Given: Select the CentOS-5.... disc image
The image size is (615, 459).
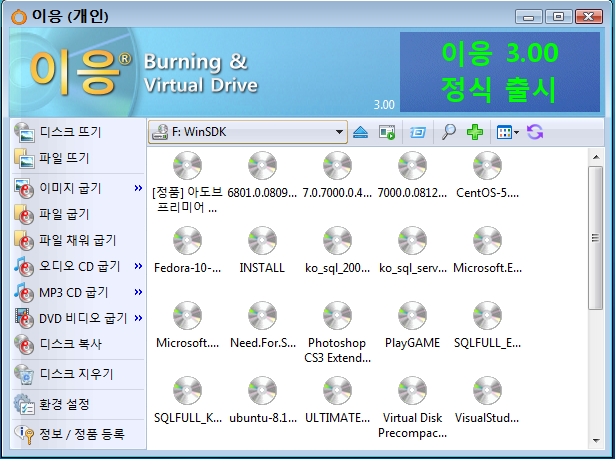Looking at the screenshot, I should [488, 175].
